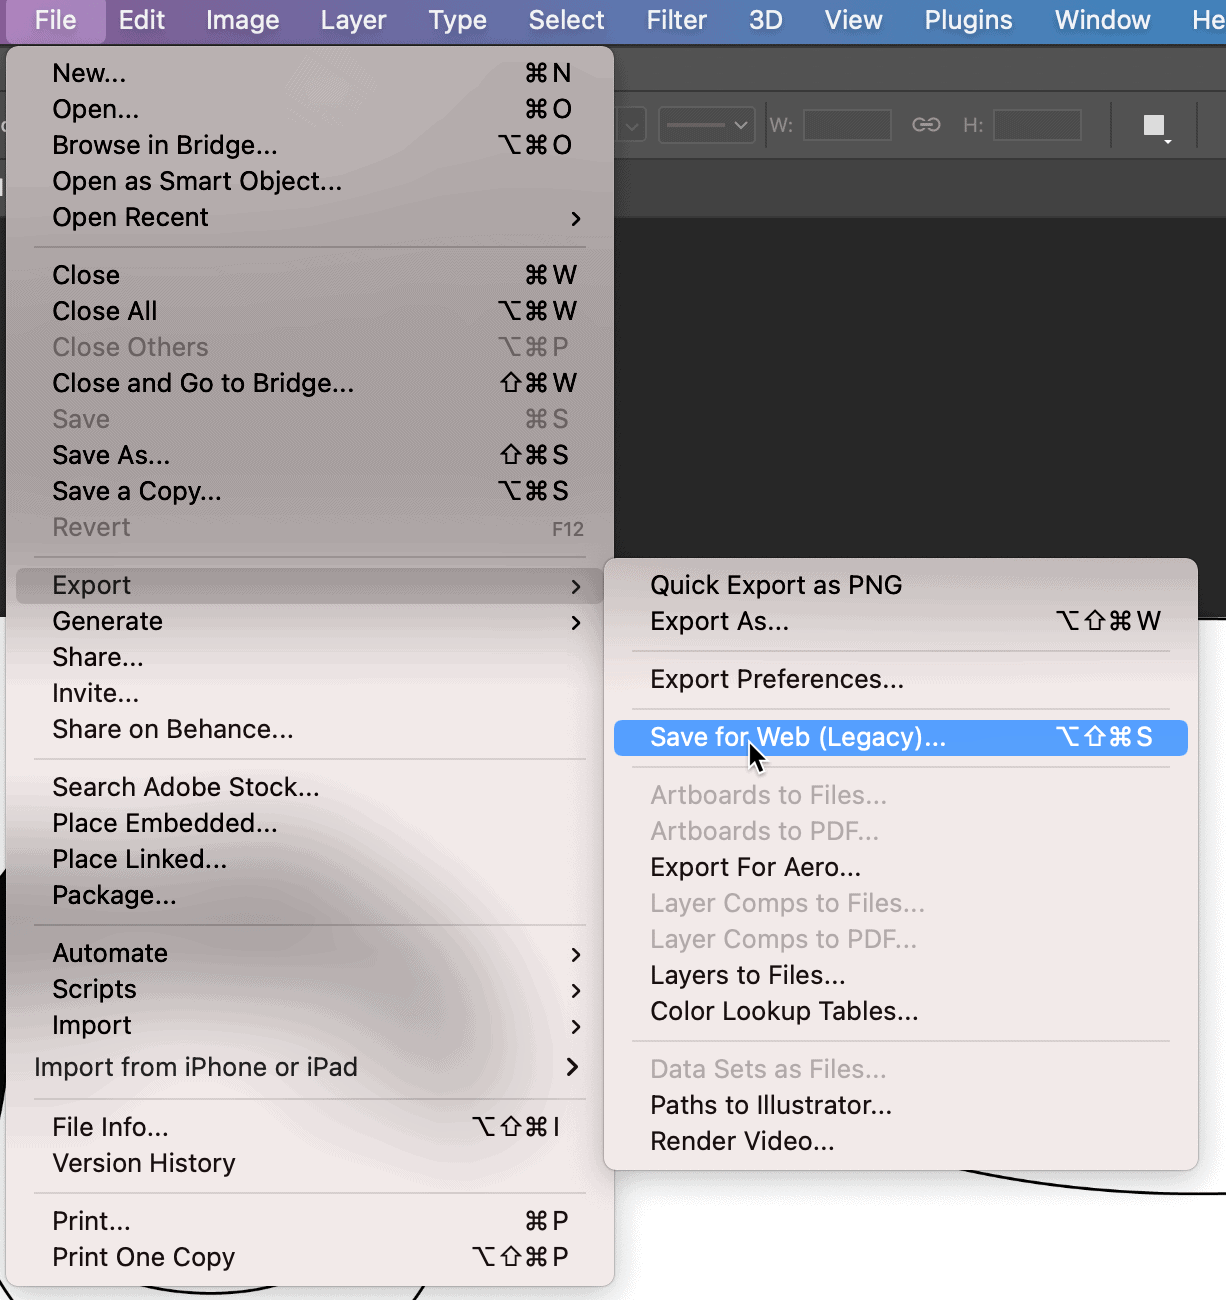Open the View menu
Image resolution: width=1226 pixels, height=1300 pixels.
pyautogui.click(x=853, y=20)
